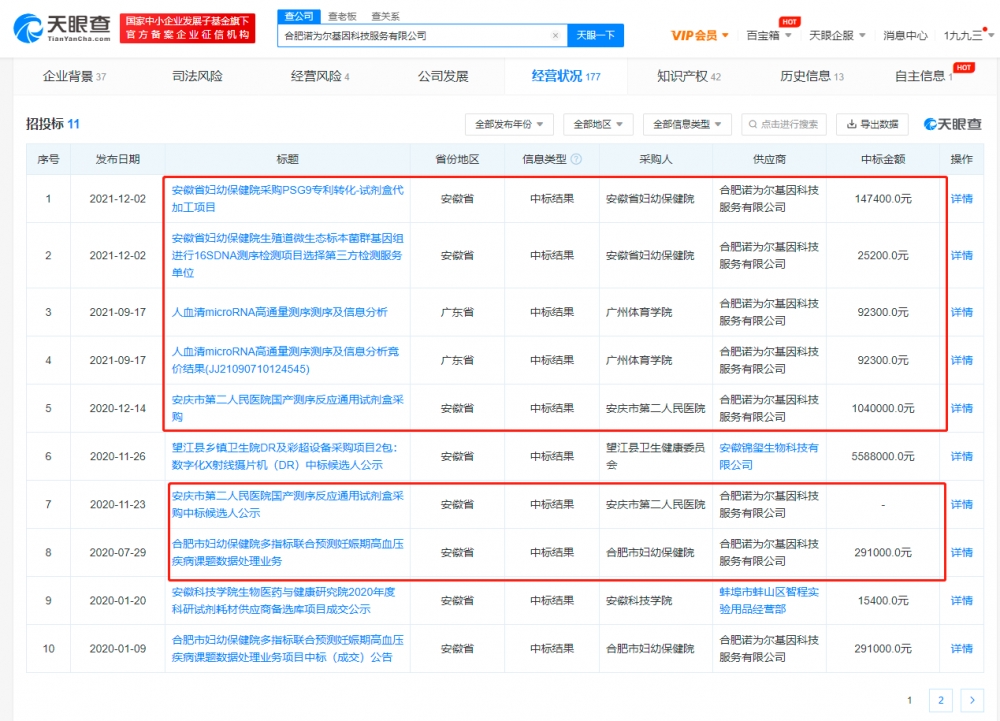Click the TianYanCha logo
Viewport: 1000px width, 721px height.
point(62,28)
